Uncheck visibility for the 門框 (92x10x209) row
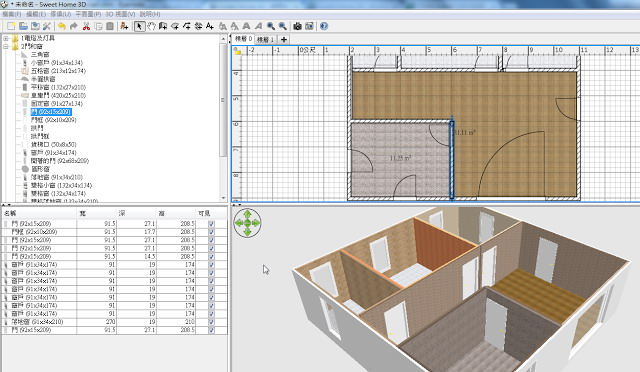The height and width of the screenshot is (372, 640). point(211,232)
